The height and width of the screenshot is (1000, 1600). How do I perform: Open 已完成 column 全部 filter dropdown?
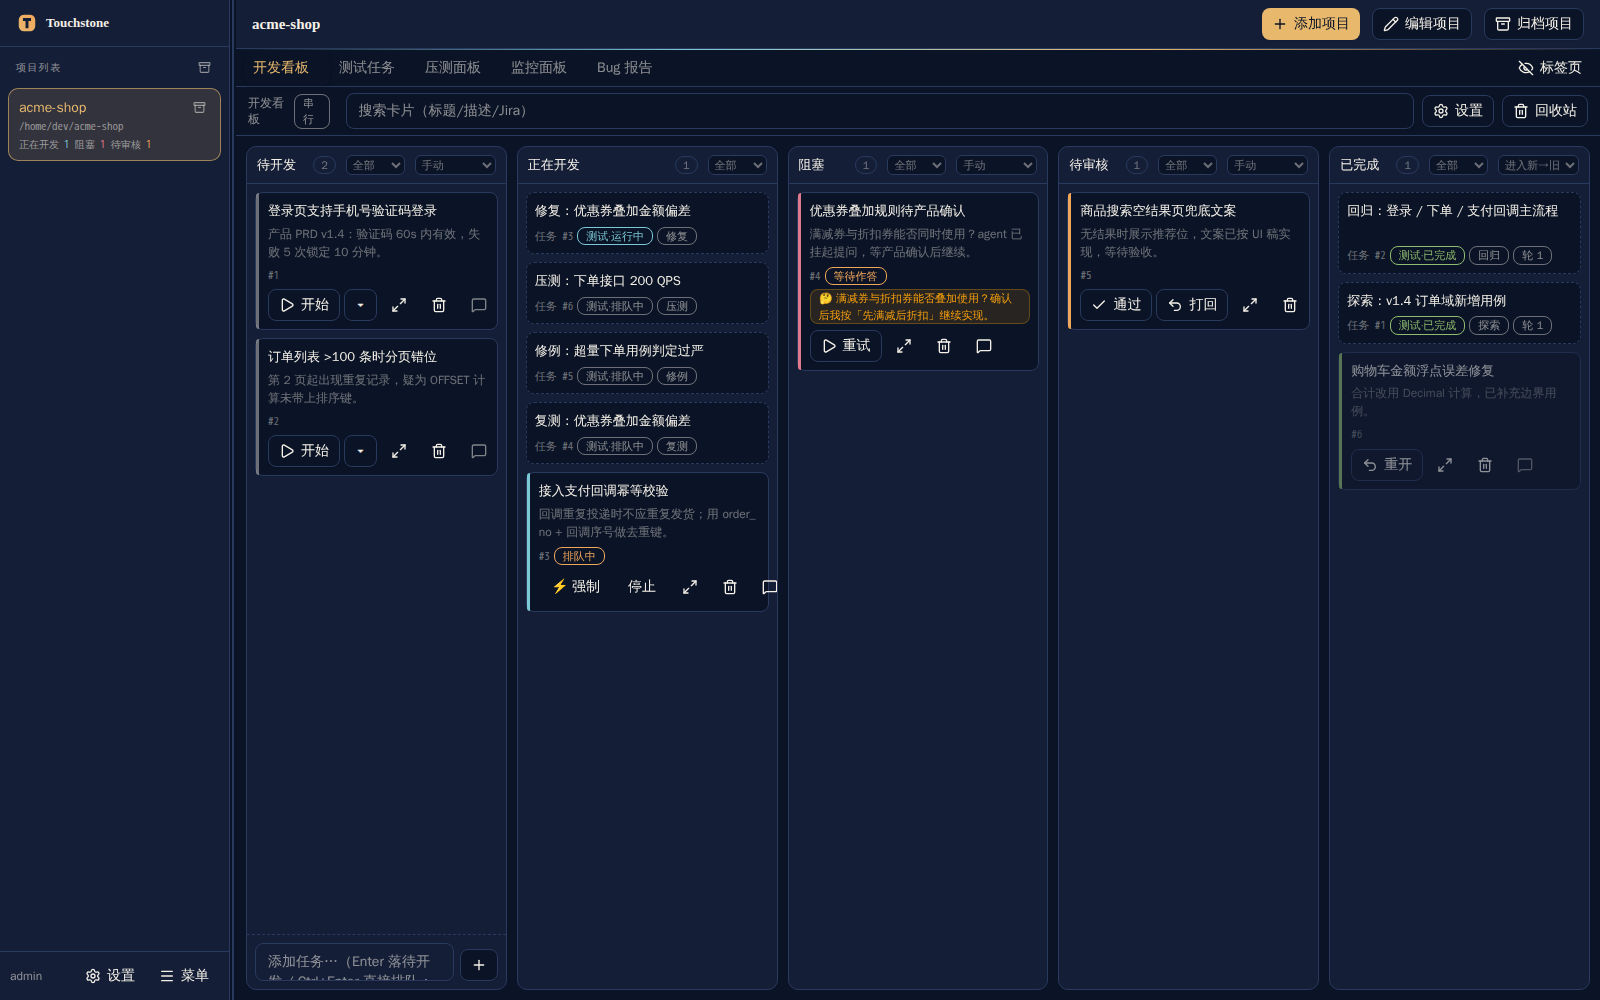click(1458, 165)
